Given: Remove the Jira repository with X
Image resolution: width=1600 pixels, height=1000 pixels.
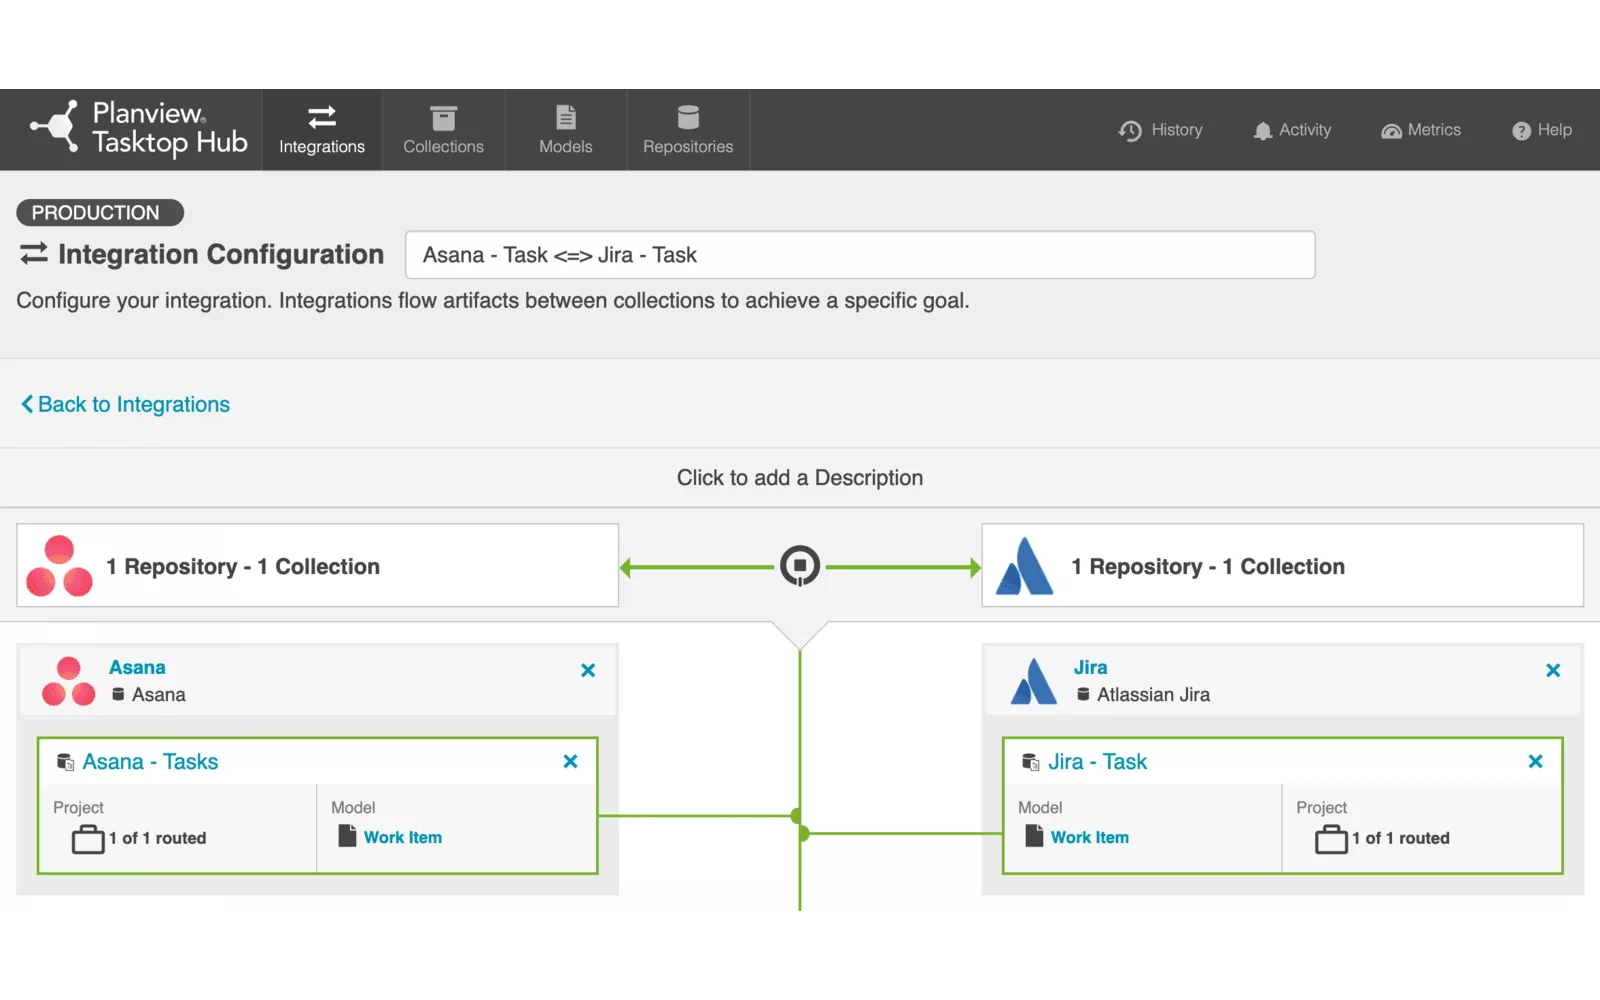Looking at the screenshot, I should coord(1553,670).
